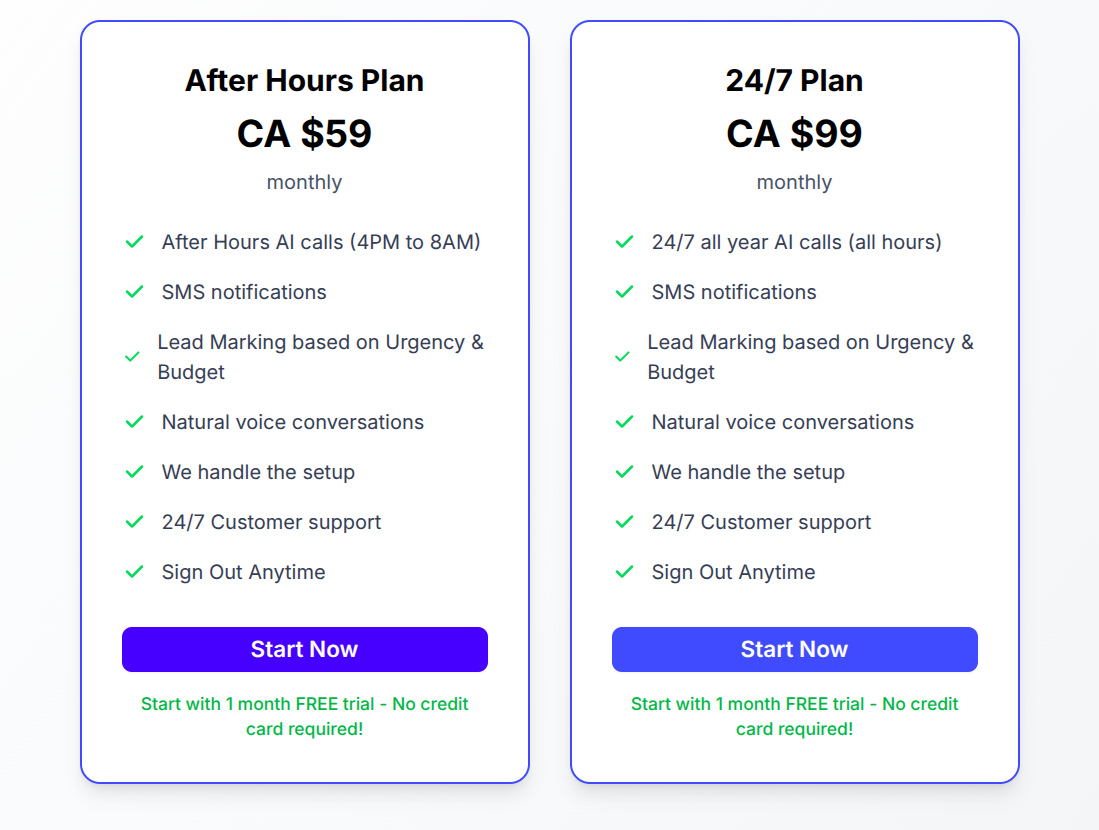Click We handle the setup checkmark in 24/7 Plan
Screen dimensions: 1099x830
coord(624,472)
